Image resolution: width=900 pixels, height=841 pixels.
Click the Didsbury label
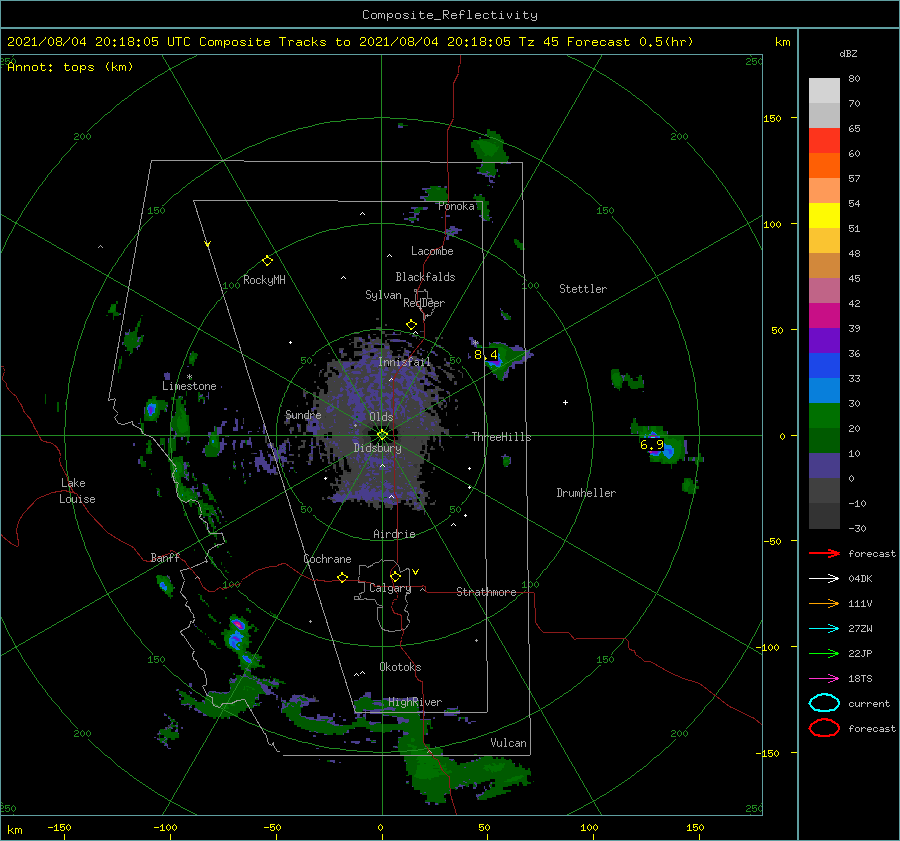coord(377,448)
